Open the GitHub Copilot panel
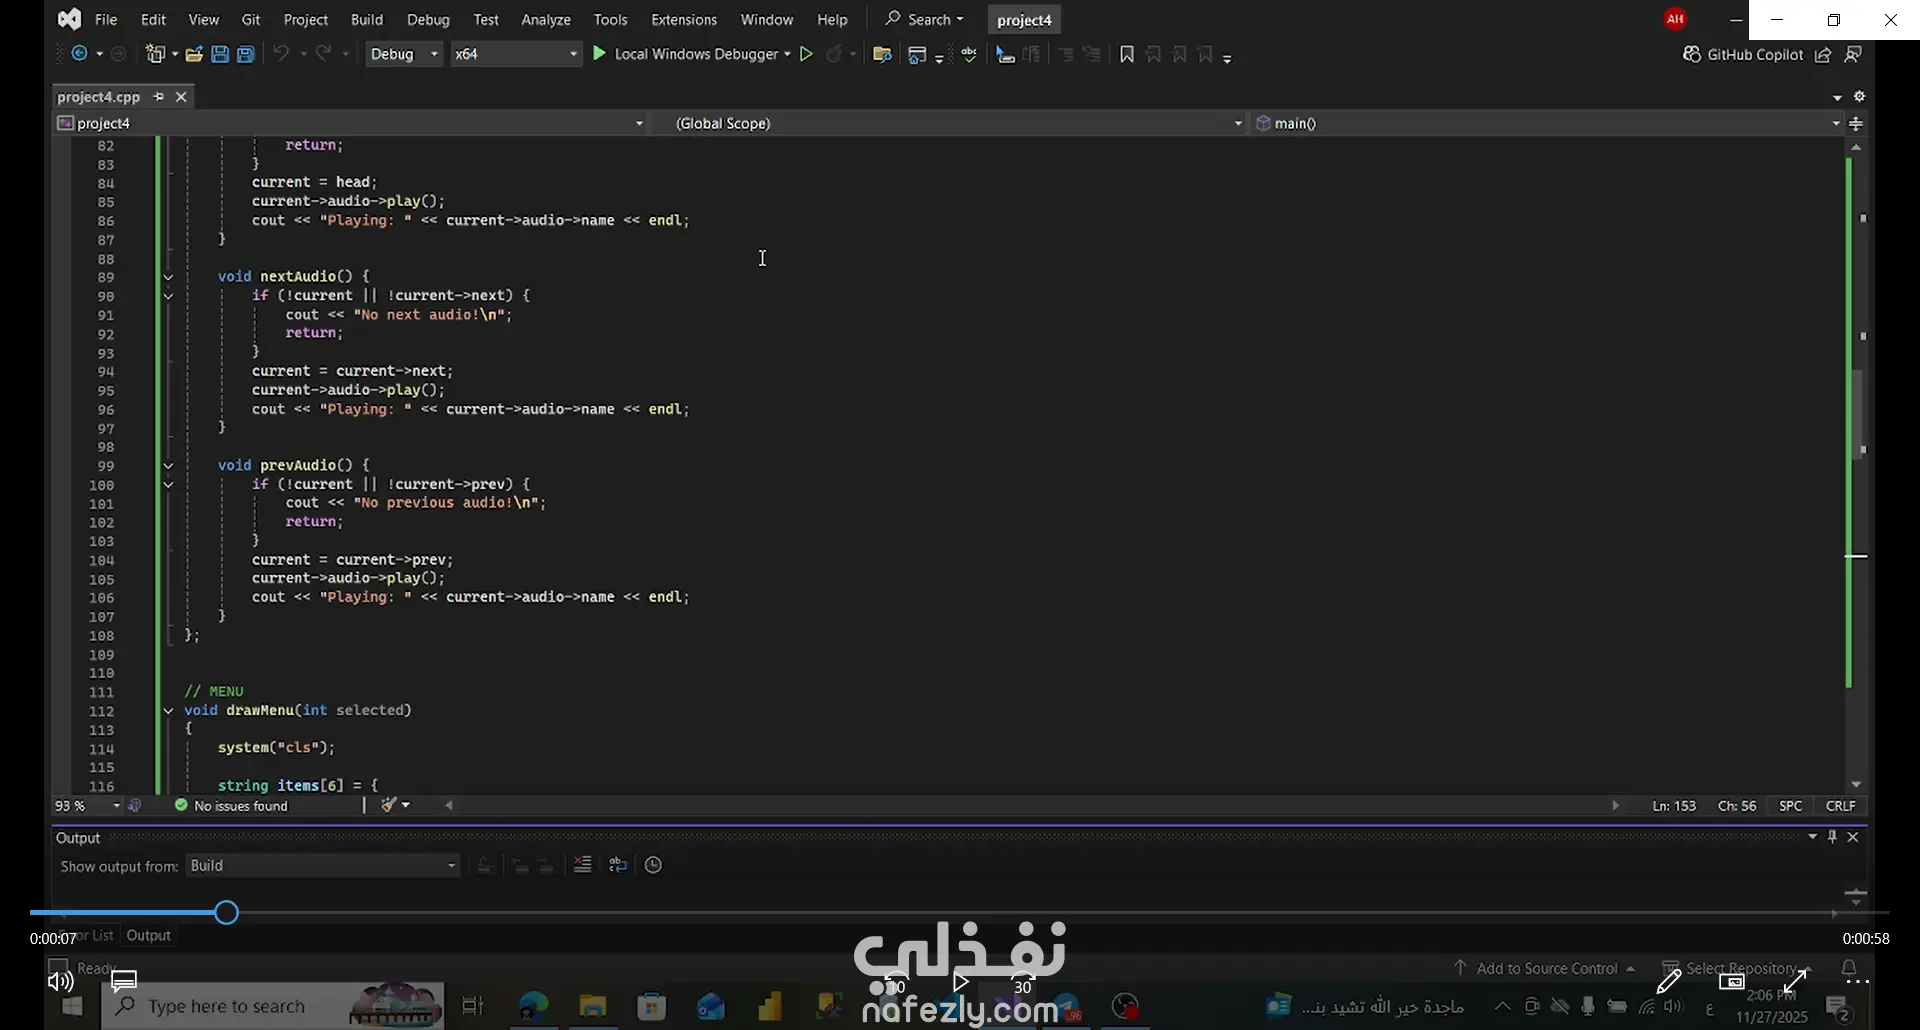Image resolution: width=1920 pixels, height=1030 pixels. (x=1743, y=54)
